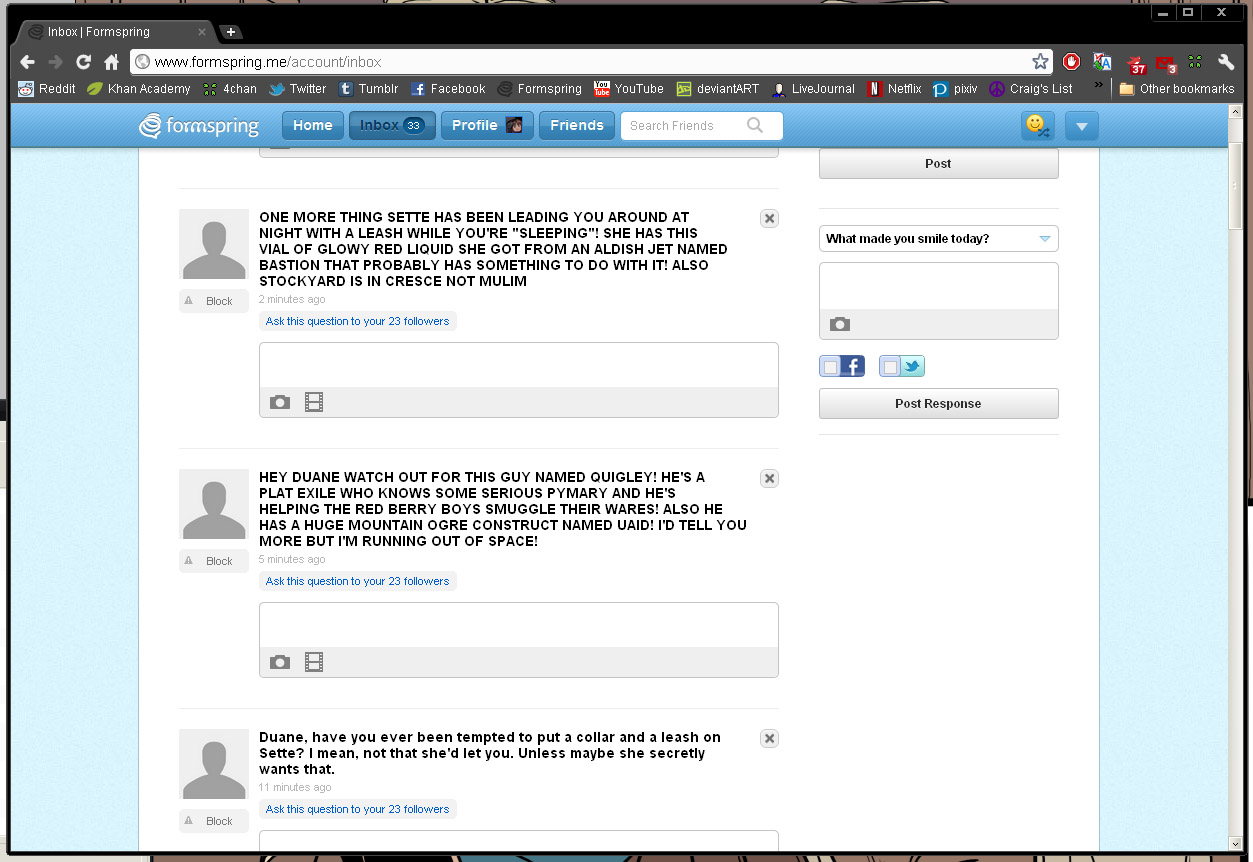Open the account dropdown arrow in the header
This screenshot has height=862, width=1253.
tap(1081, 126)
